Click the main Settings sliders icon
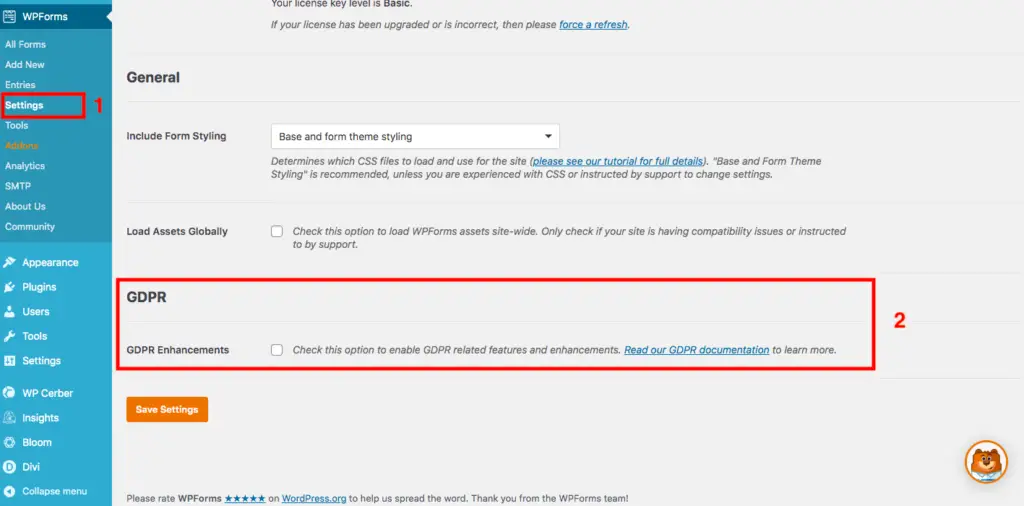The width and height of the screenshot is (1024, 506). pyautogui.click(x=9, y=360)
